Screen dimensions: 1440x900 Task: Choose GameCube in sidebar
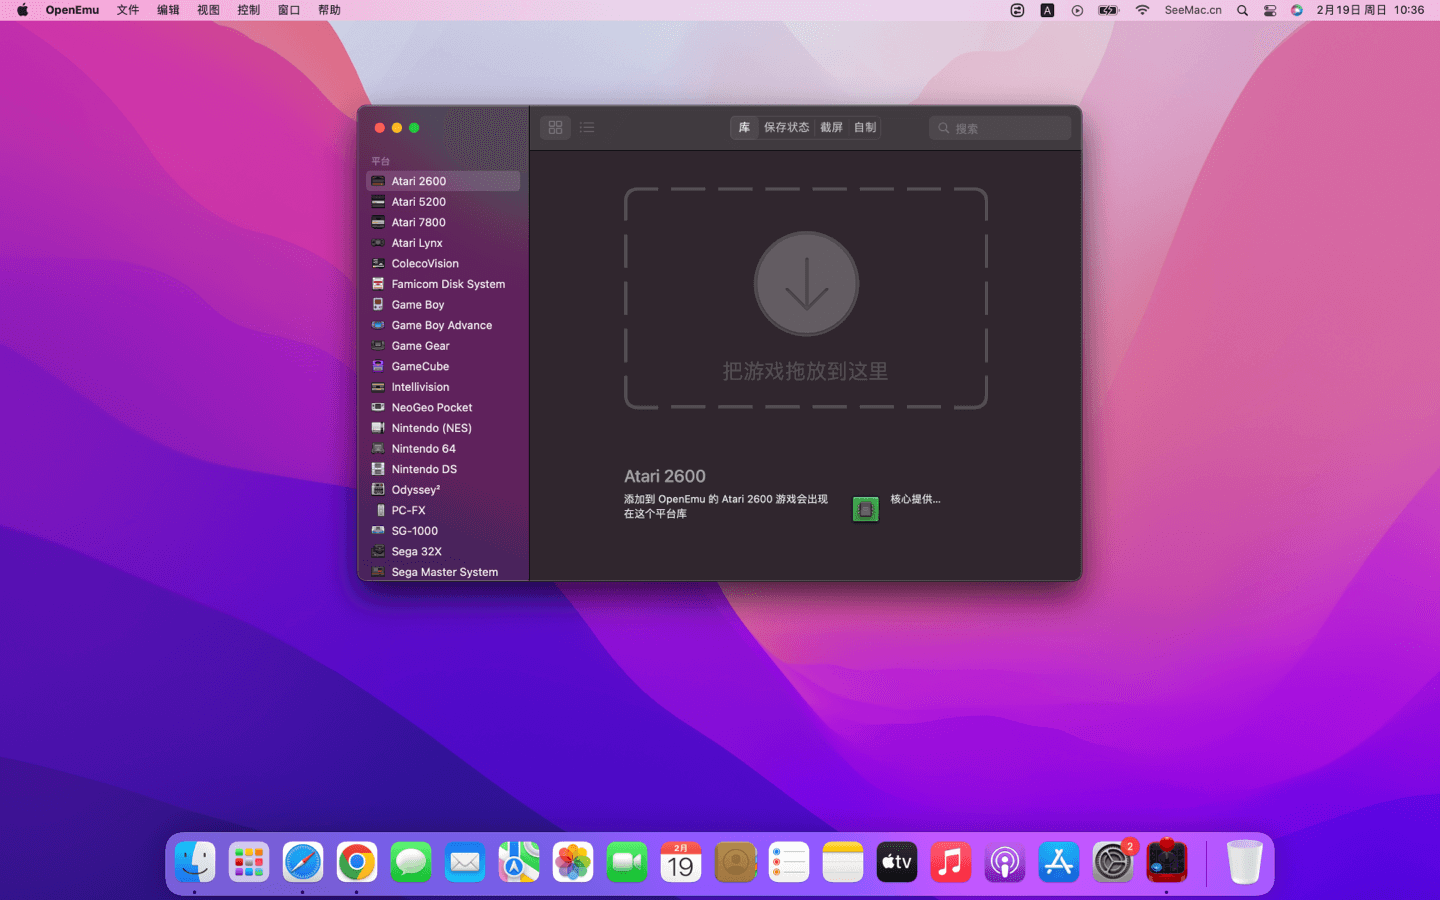pyautogui.click(x=443, y=366)
